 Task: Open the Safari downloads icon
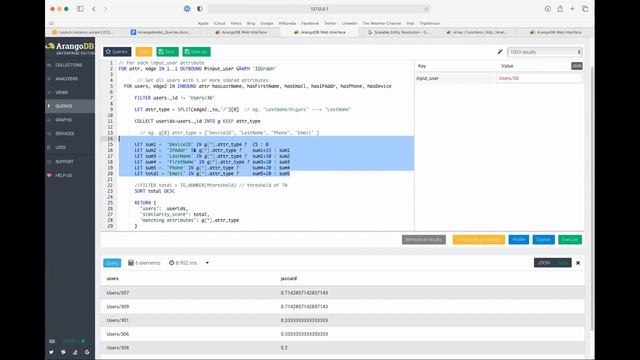[x=548, y=9]
